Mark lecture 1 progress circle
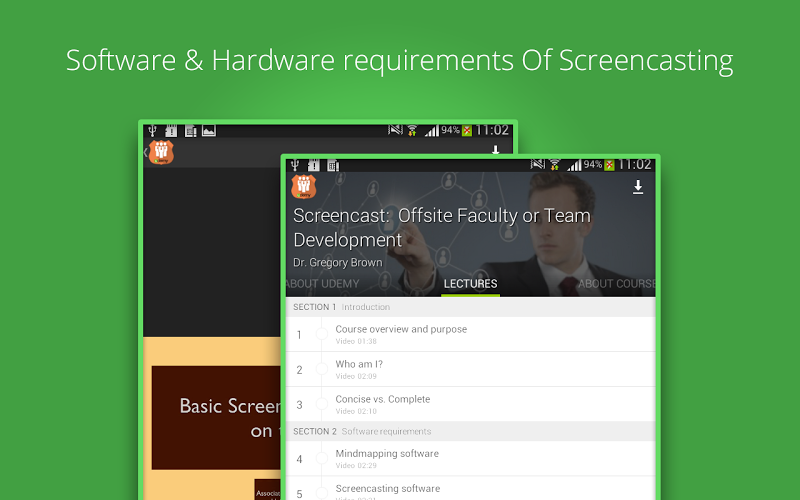Screen dimensions: 800x500 click(x=321, y=334)
